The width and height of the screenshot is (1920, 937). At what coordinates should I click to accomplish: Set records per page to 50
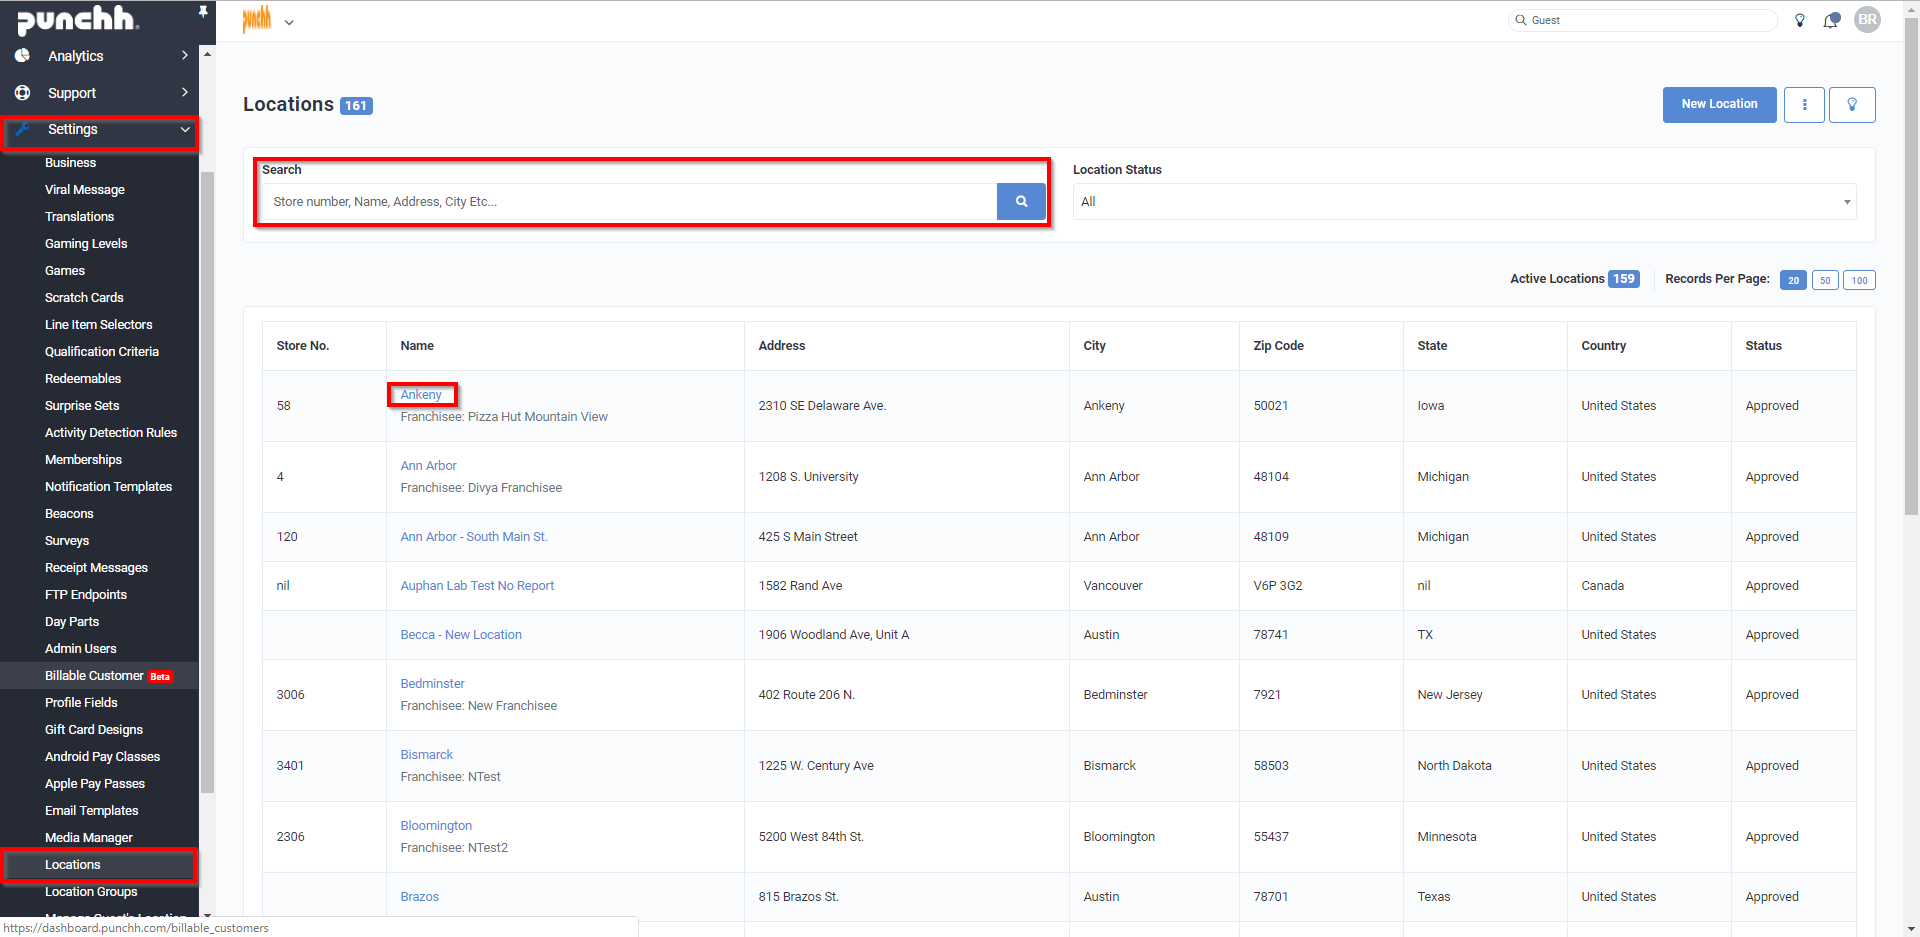click(1825, 280)
